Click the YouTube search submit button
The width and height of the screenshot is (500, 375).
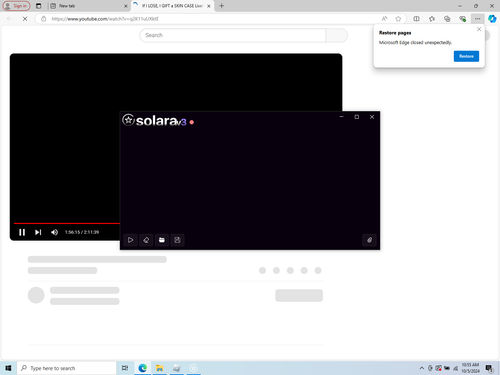click(337, 35)
